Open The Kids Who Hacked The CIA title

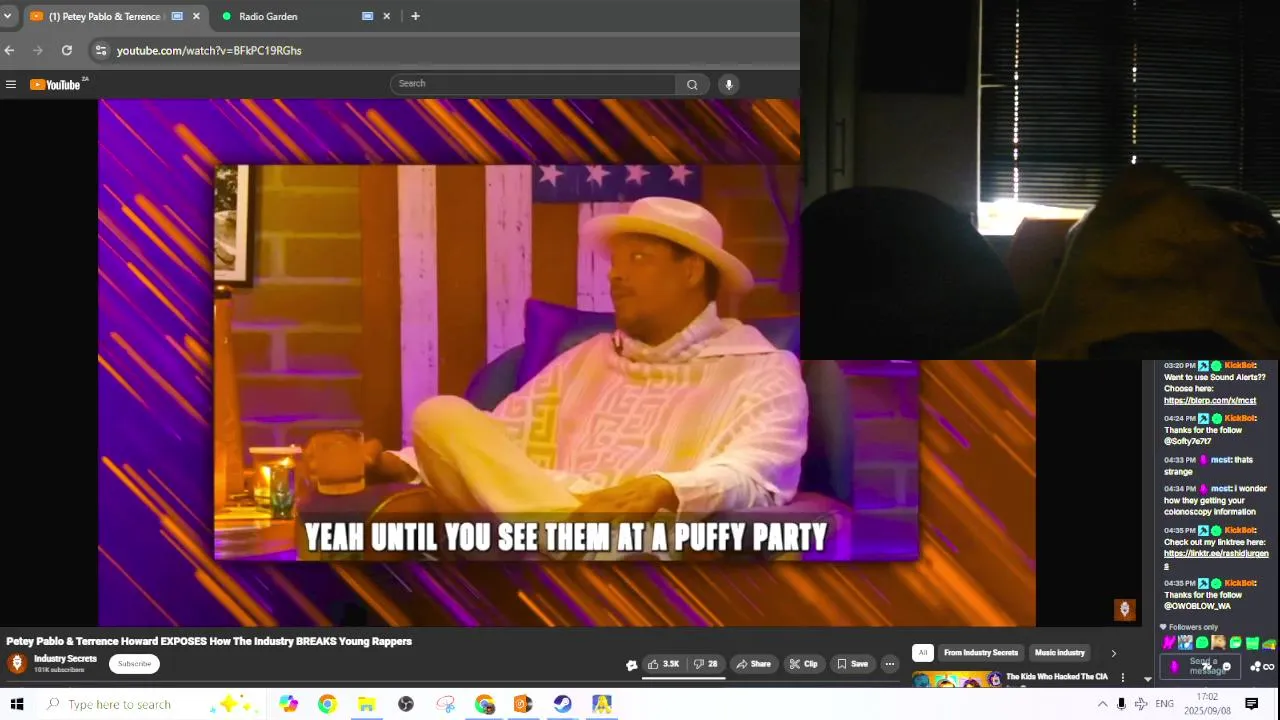pyautogui.click(x=1057, y=677)
